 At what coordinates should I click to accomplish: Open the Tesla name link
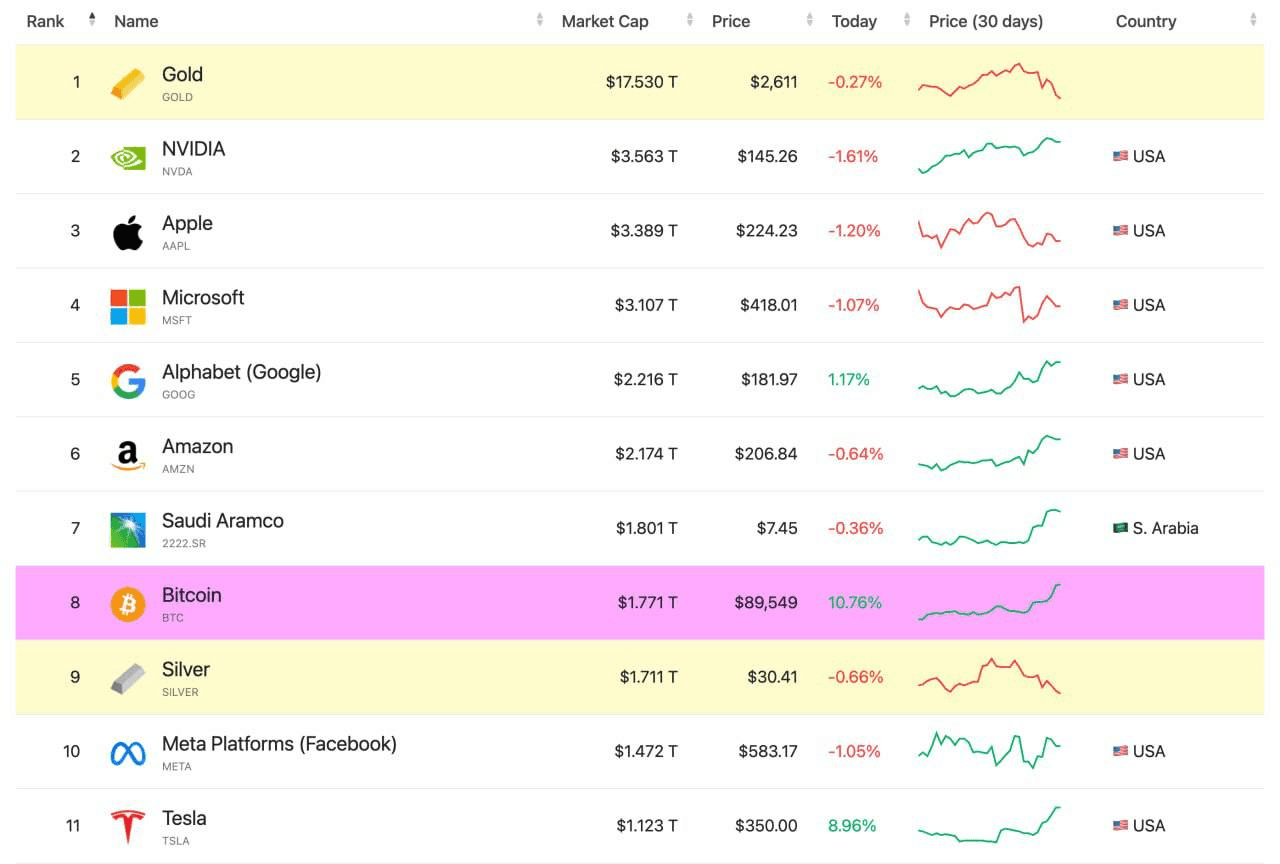click(184, 818)
